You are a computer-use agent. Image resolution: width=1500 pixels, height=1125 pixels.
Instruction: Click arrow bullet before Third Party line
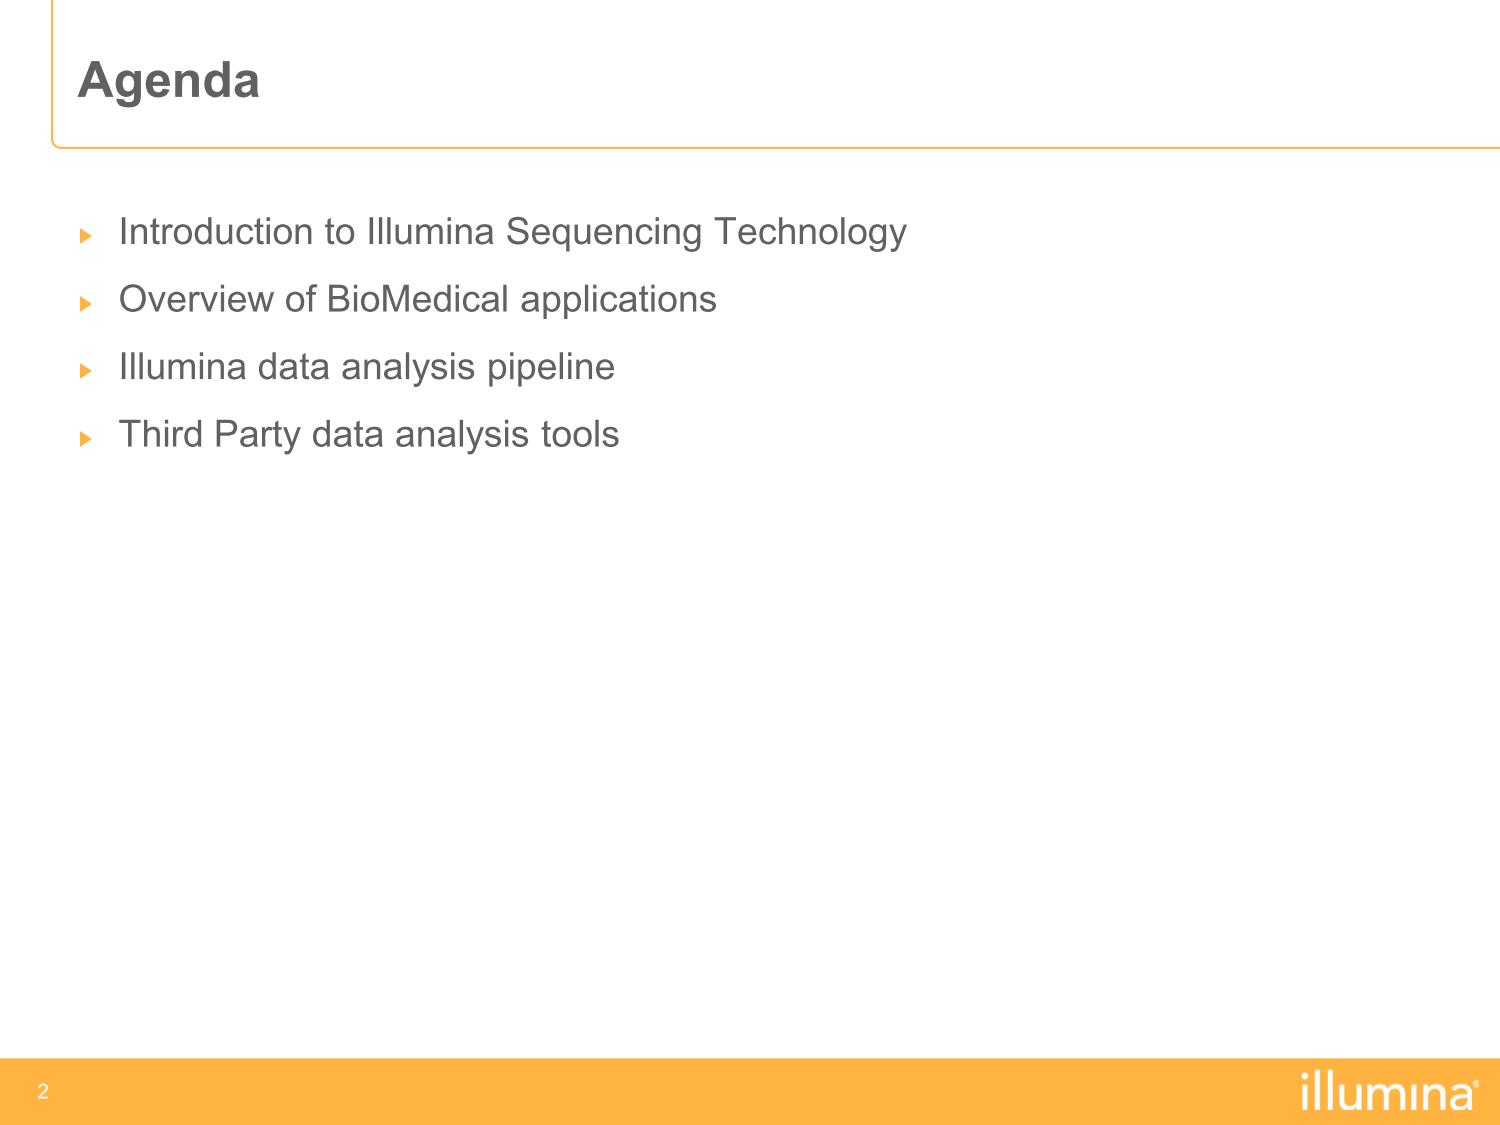point(85,438)
